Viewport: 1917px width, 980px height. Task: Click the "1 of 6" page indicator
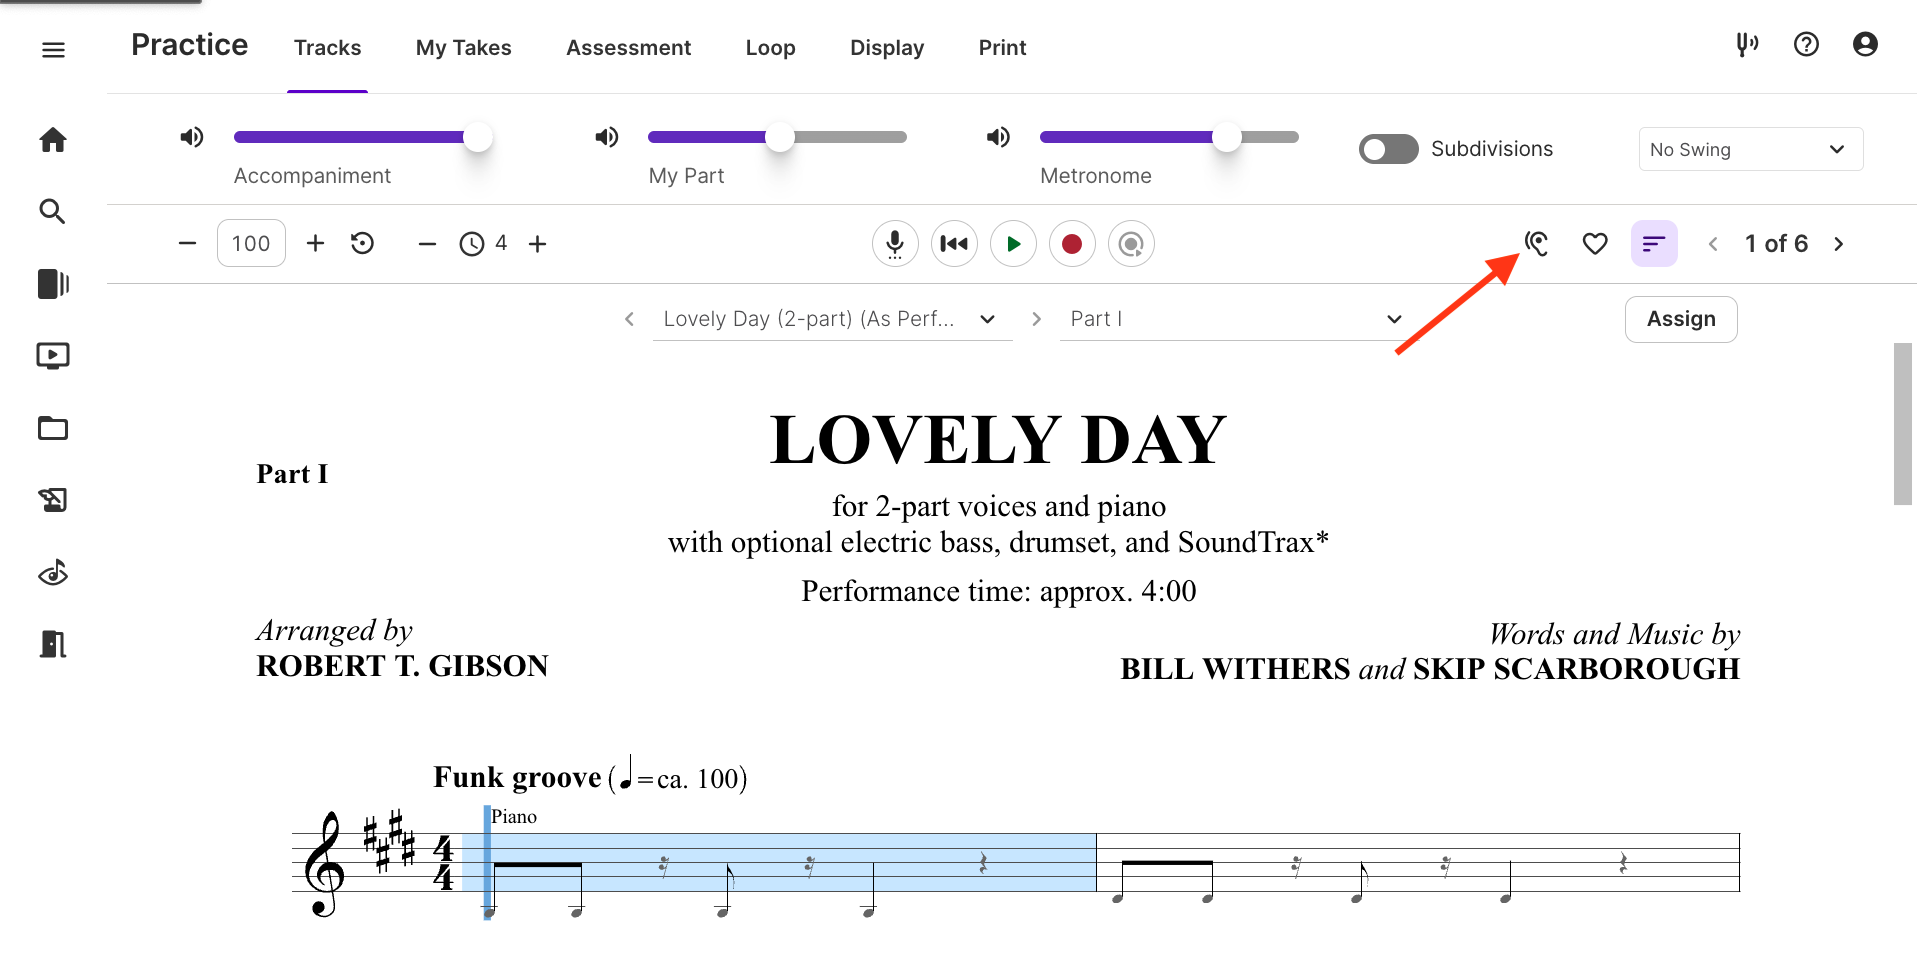[1776, 244]
